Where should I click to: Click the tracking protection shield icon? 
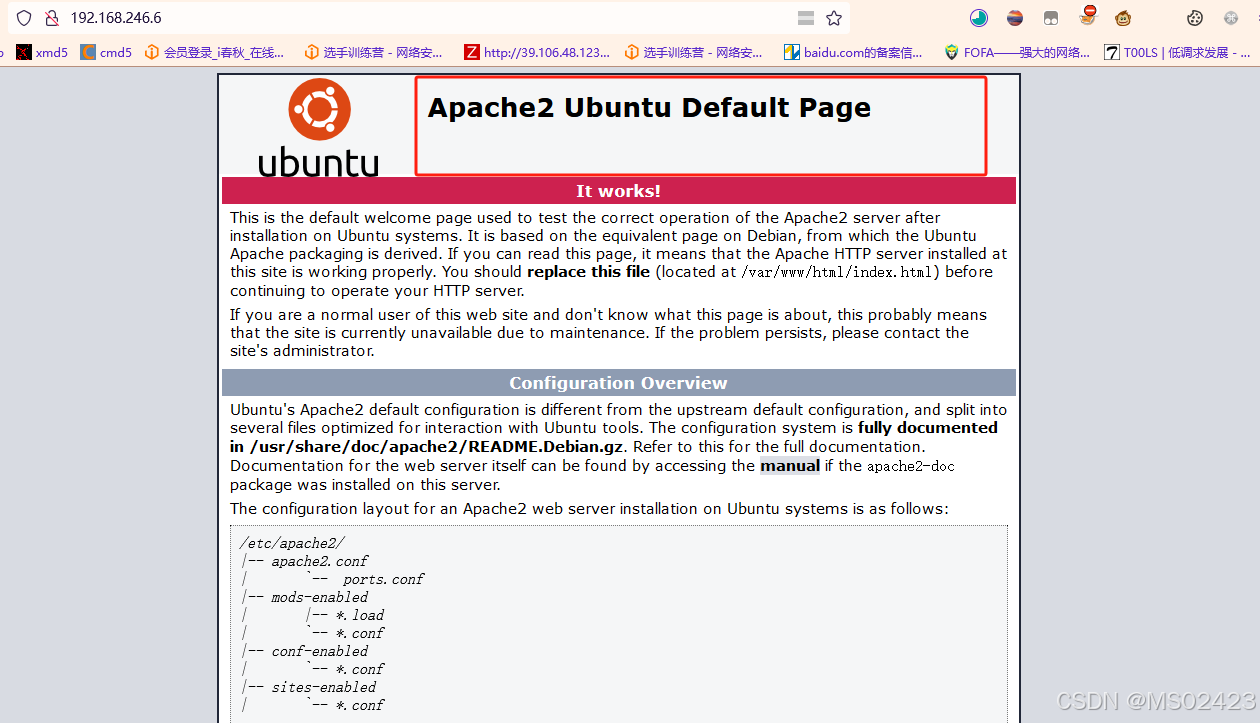[24, 18]
